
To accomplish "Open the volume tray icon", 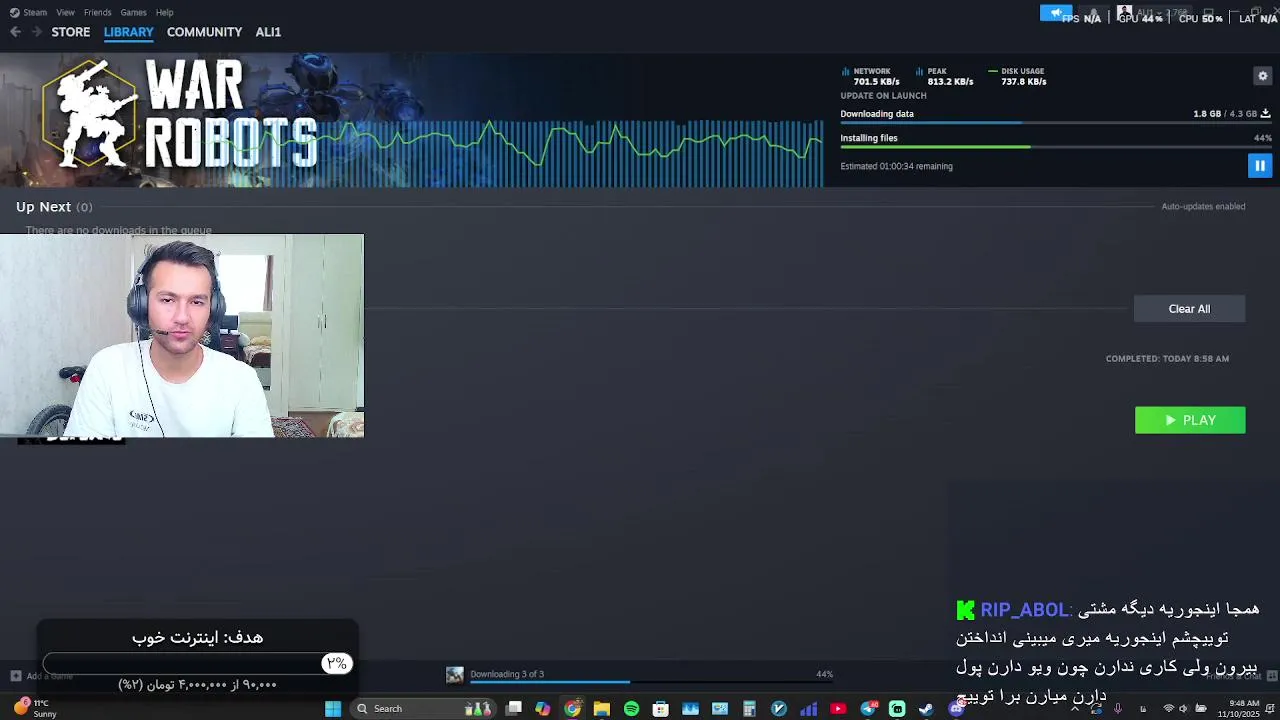I will click(x=1184, y=709).
